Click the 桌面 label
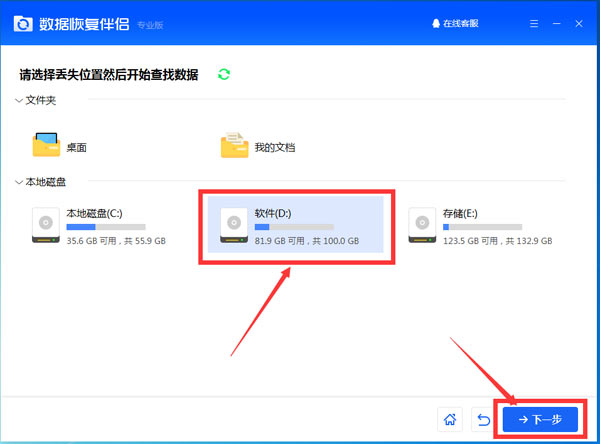The image size is (600, 444). click(77, 147)
